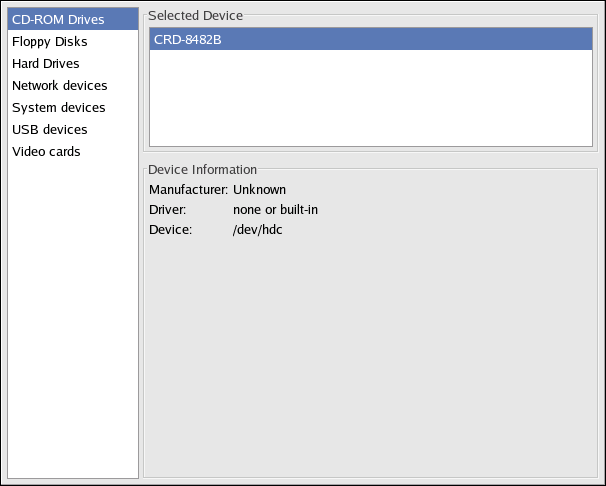This screenshot has height=486, width=606.
Task: Select the Hard Drives category
Action: click(x=46, y=64)
